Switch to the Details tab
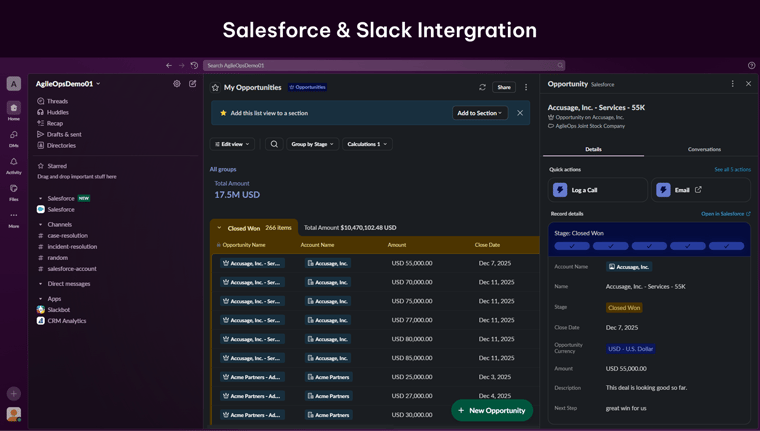760x431 pixels. click(x=593, y=149)
